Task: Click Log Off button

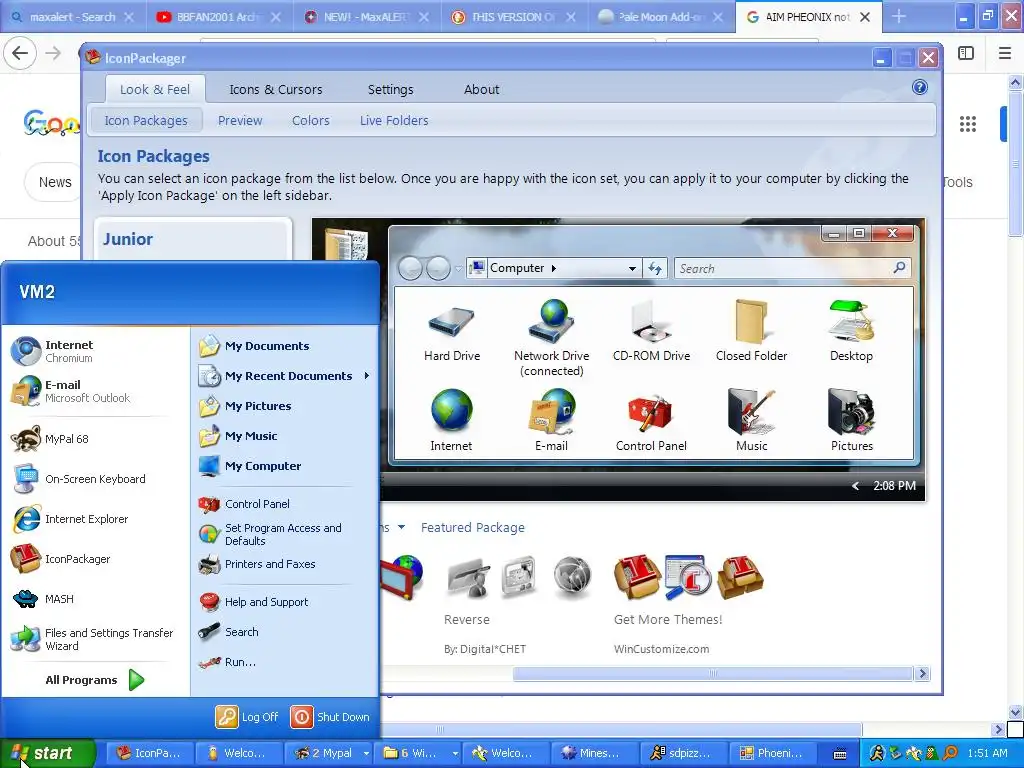Action: coord(248,717)
